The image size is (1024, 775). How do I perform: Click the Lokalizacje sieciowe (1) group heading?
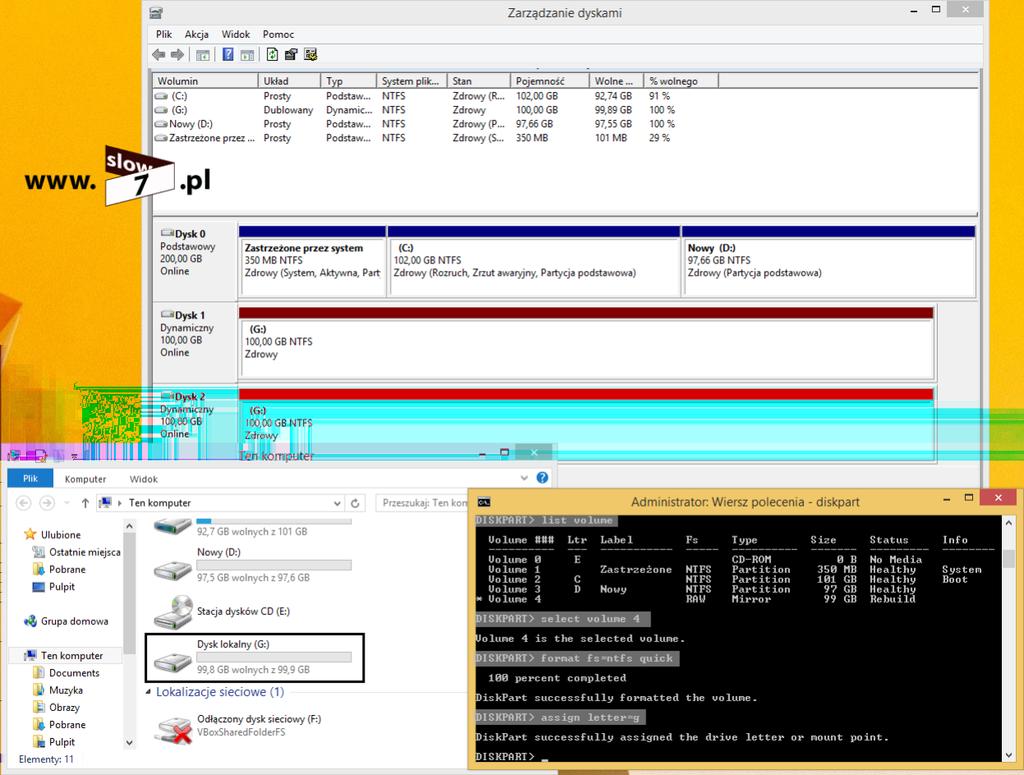click(220, 691)
